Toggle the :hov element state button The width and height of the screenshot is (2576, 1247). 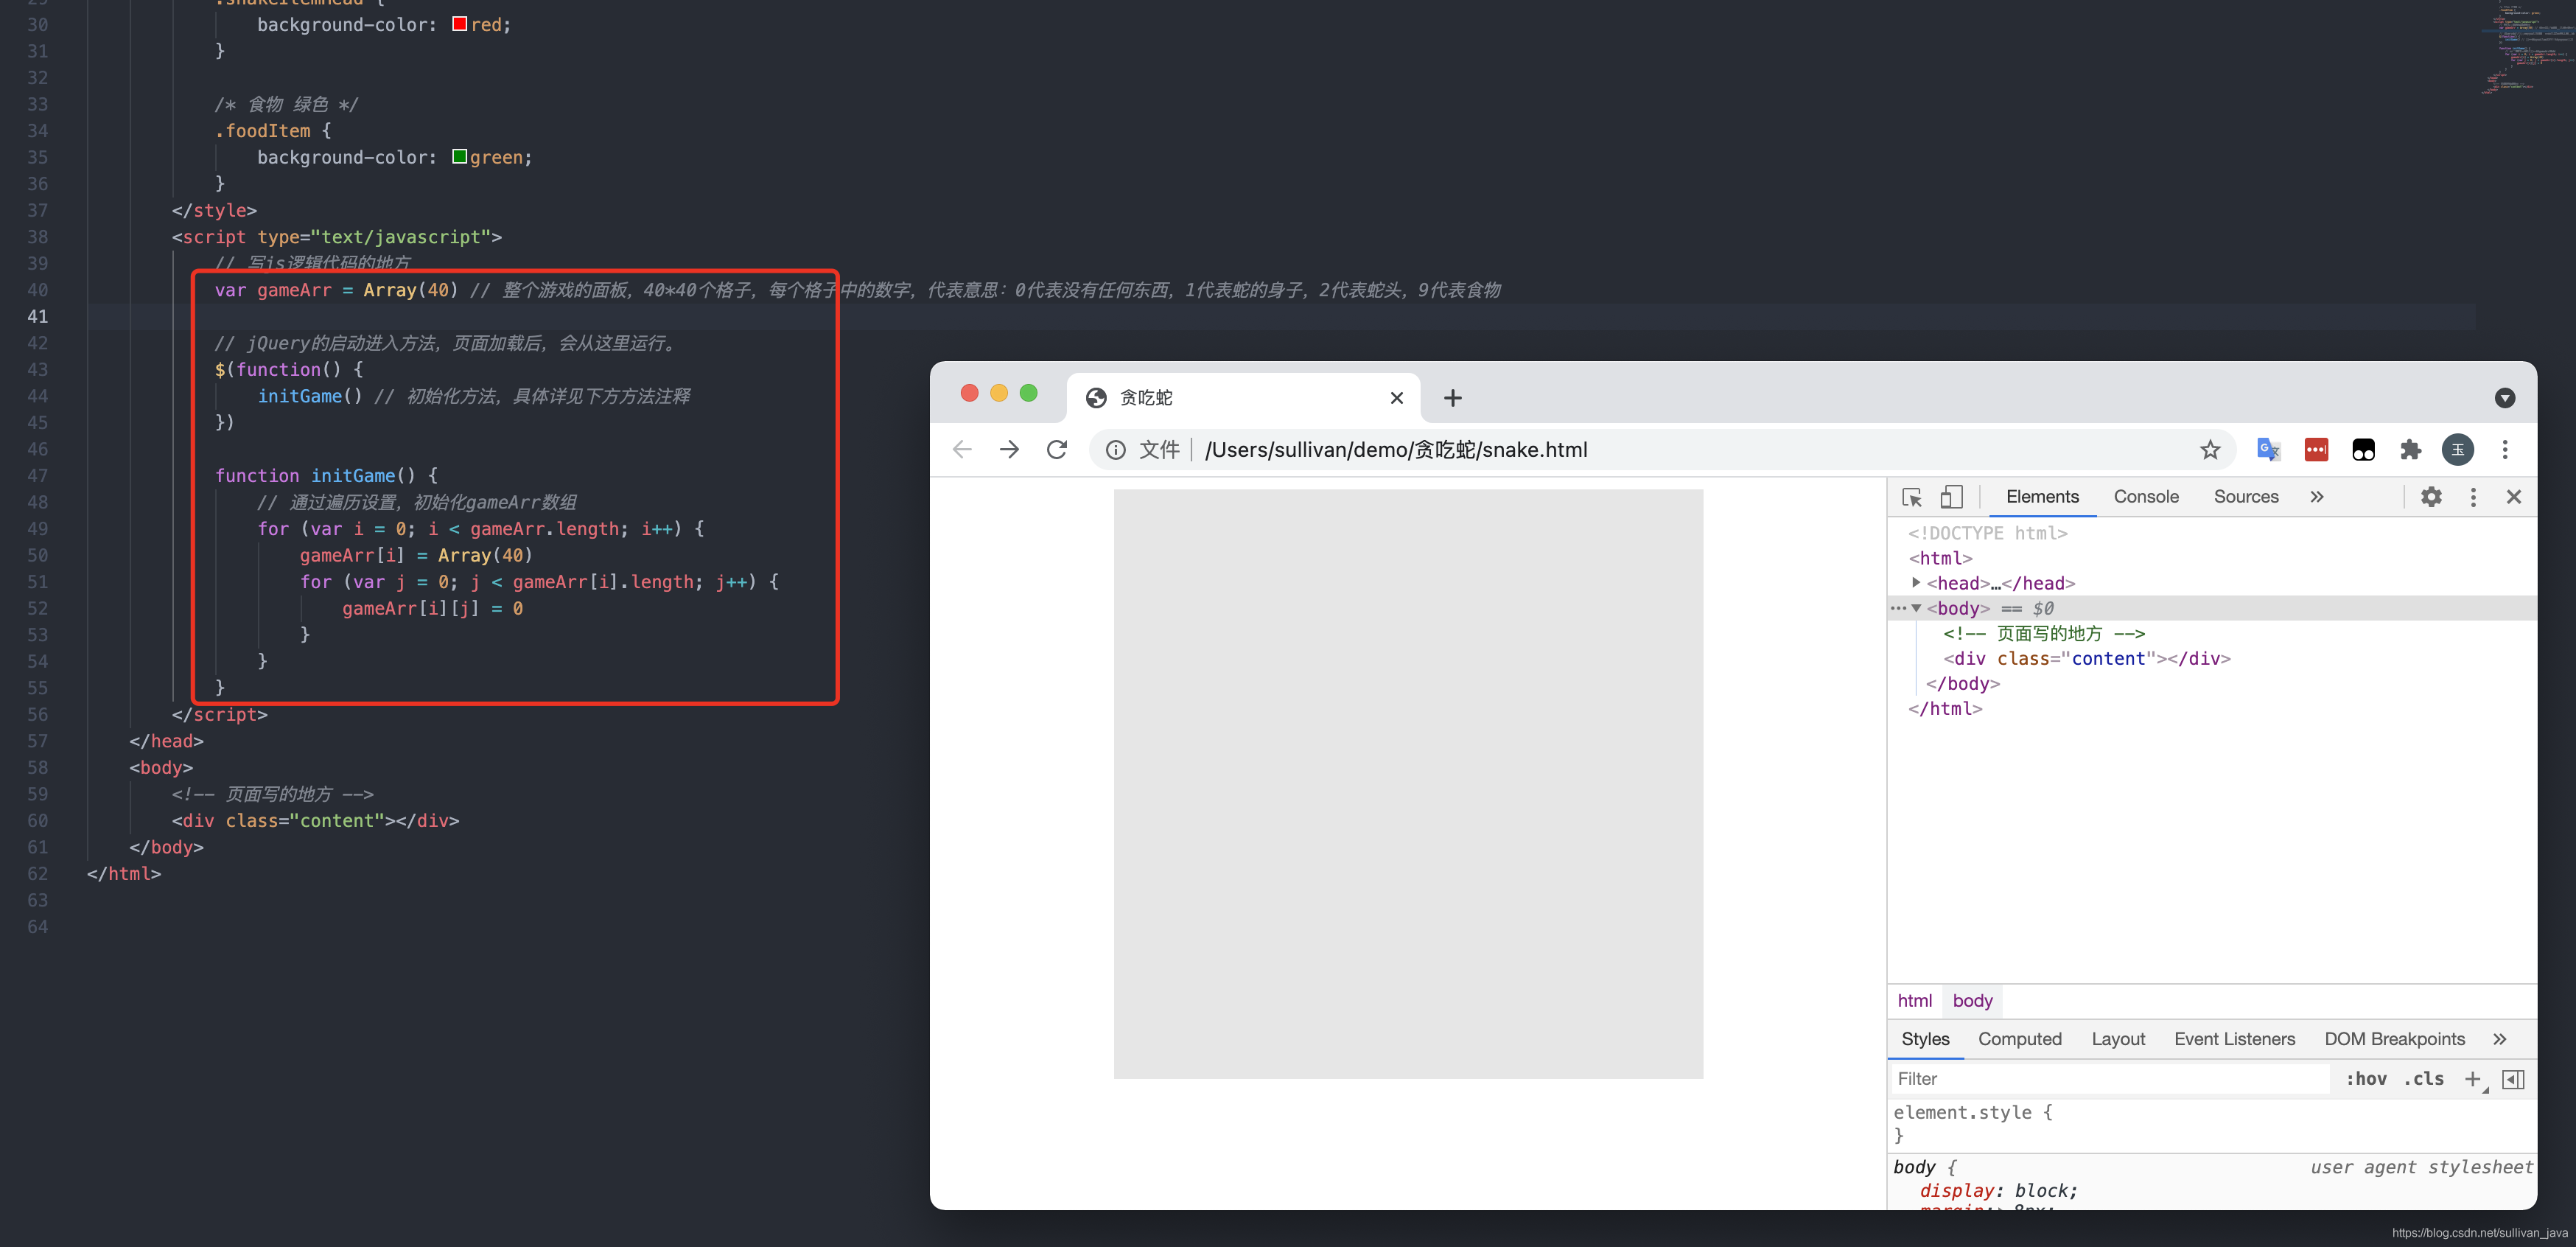pyautogui.click(x=2365, y=1079)
